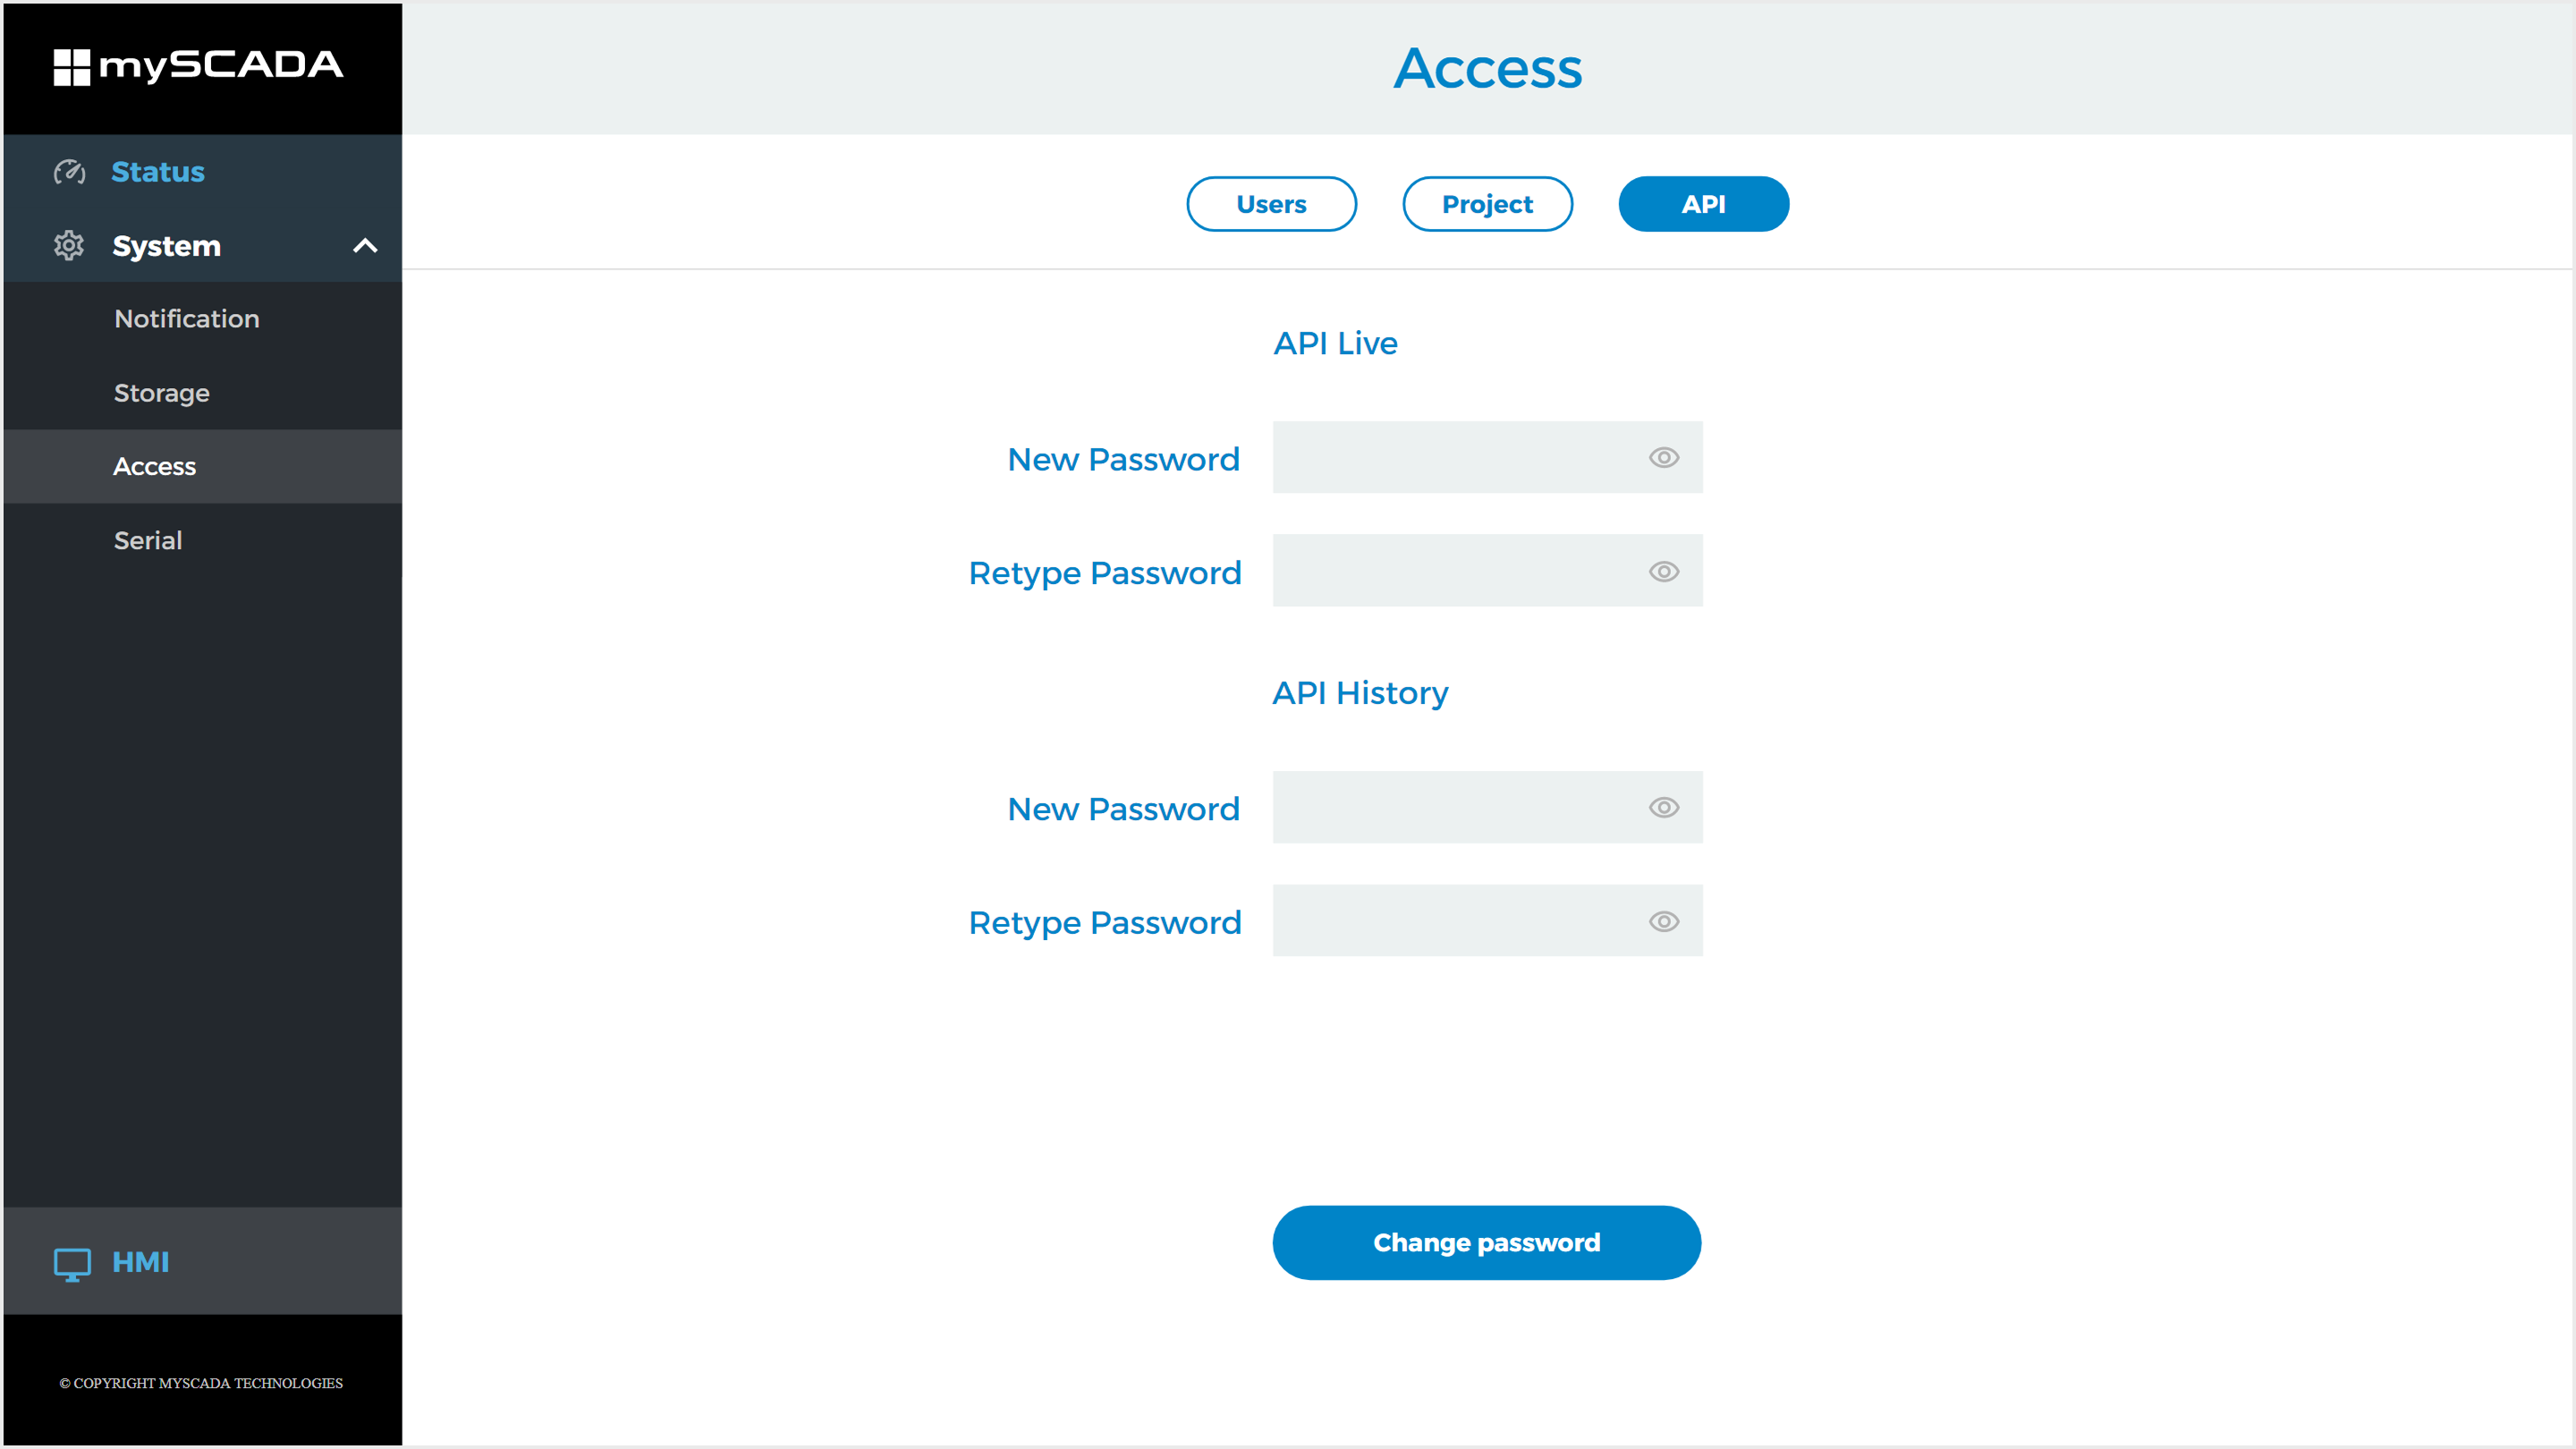Show API History New Password text
Viewport: 2576px width, 1449px height.
pyautogui.click(x=1663, y=808)
